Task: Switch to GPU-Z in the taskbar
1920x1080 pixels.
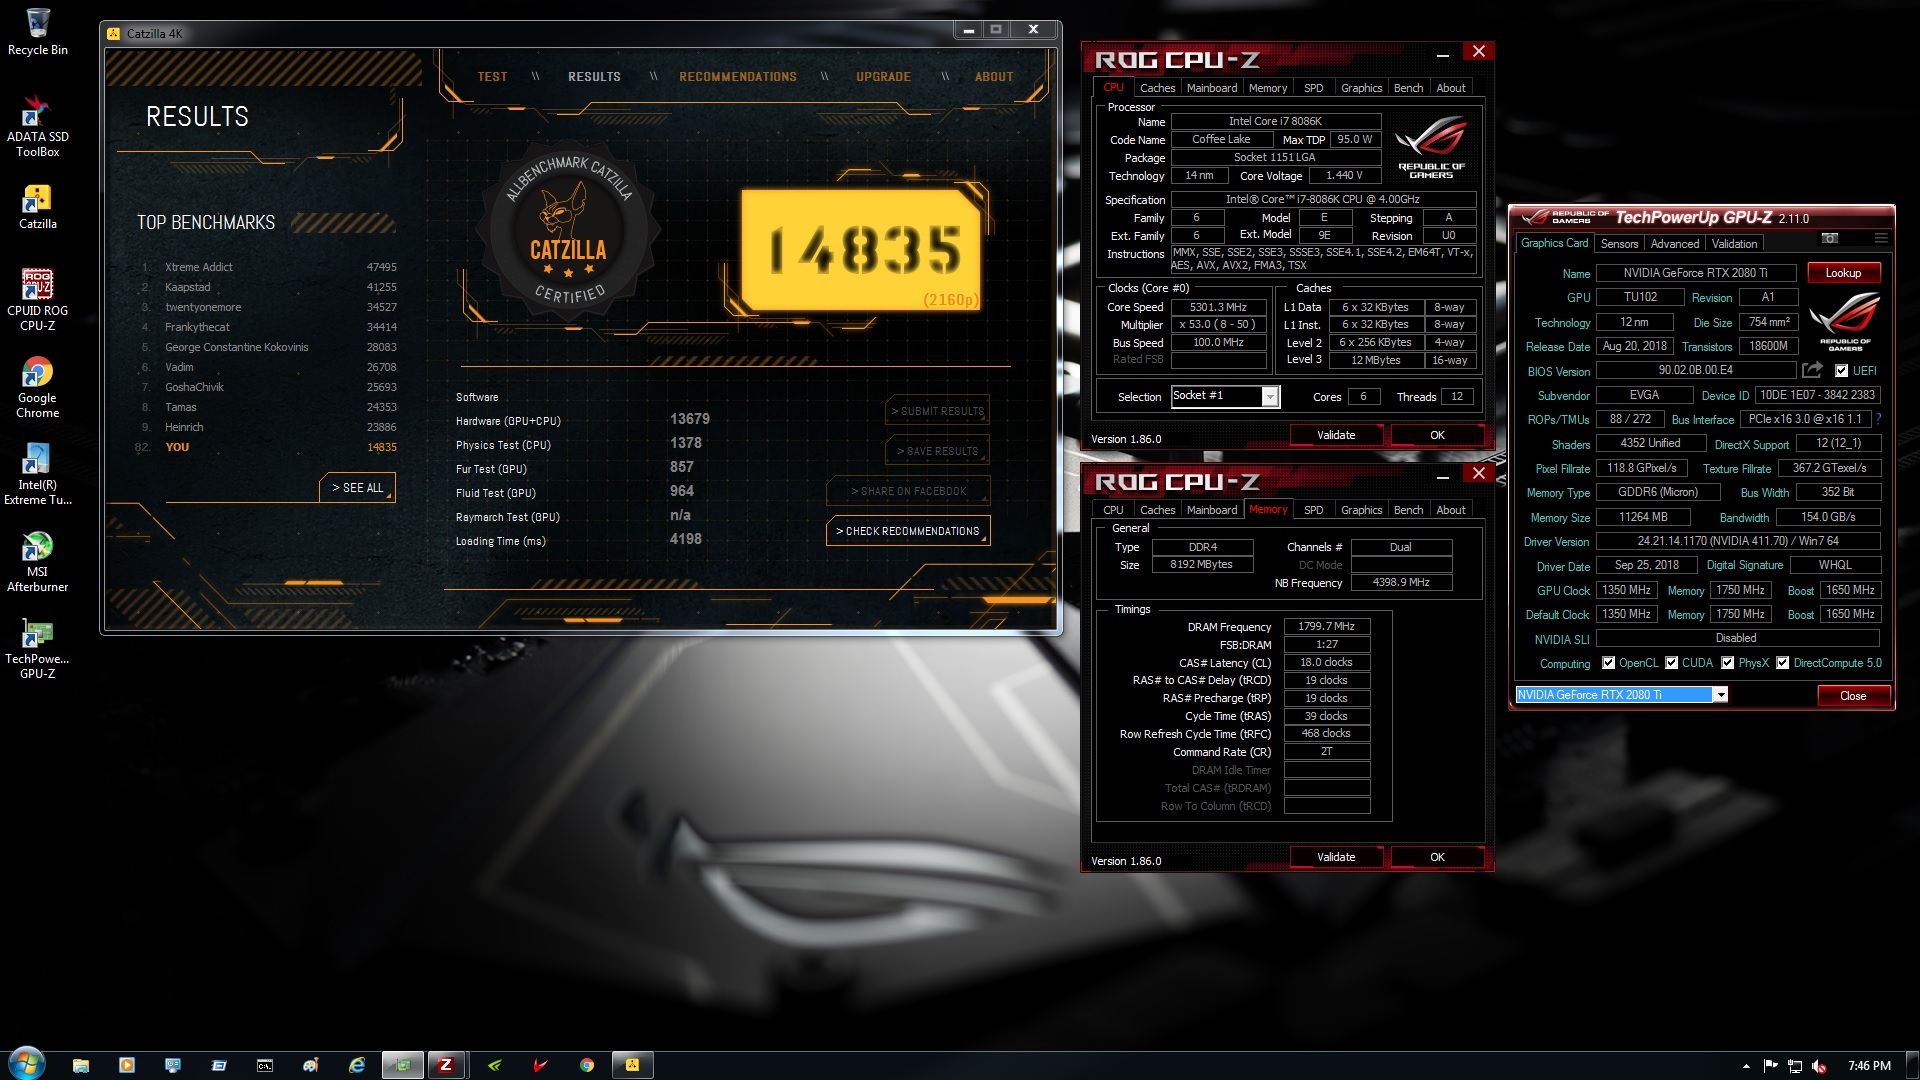Action: coord(403,1065)
